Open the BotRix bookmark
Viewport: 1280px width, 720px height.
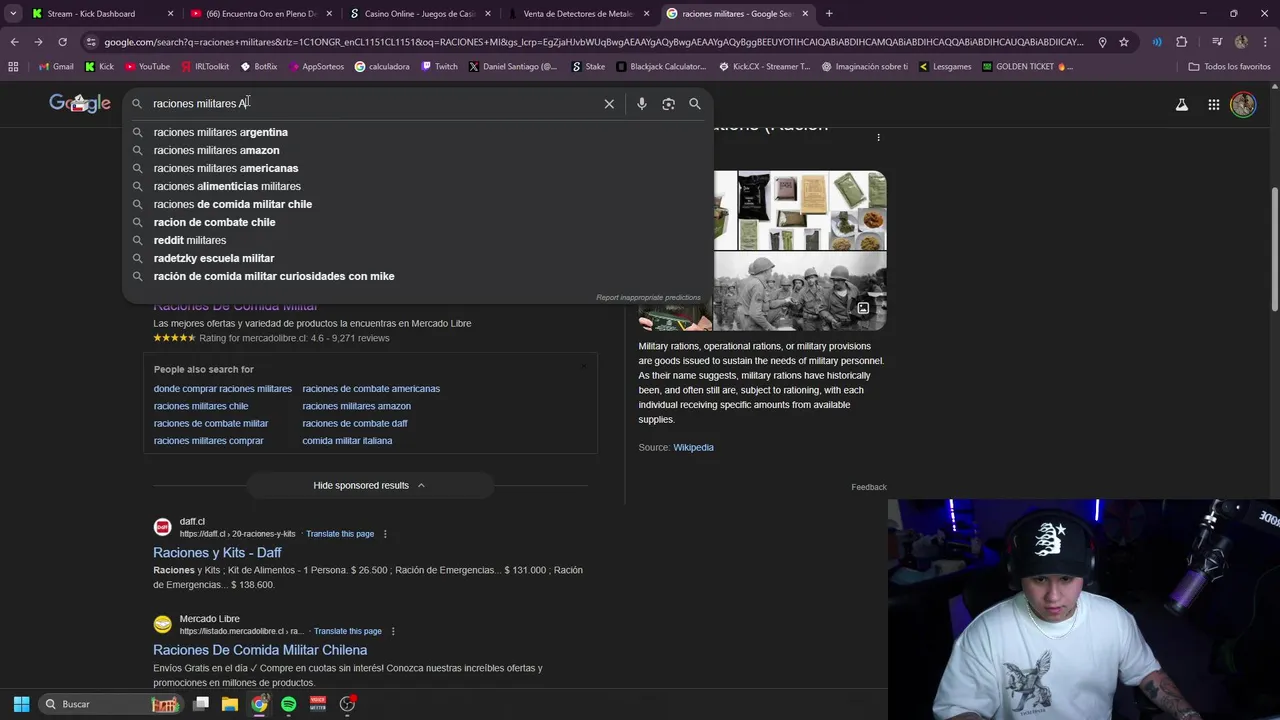click(259, 67)
